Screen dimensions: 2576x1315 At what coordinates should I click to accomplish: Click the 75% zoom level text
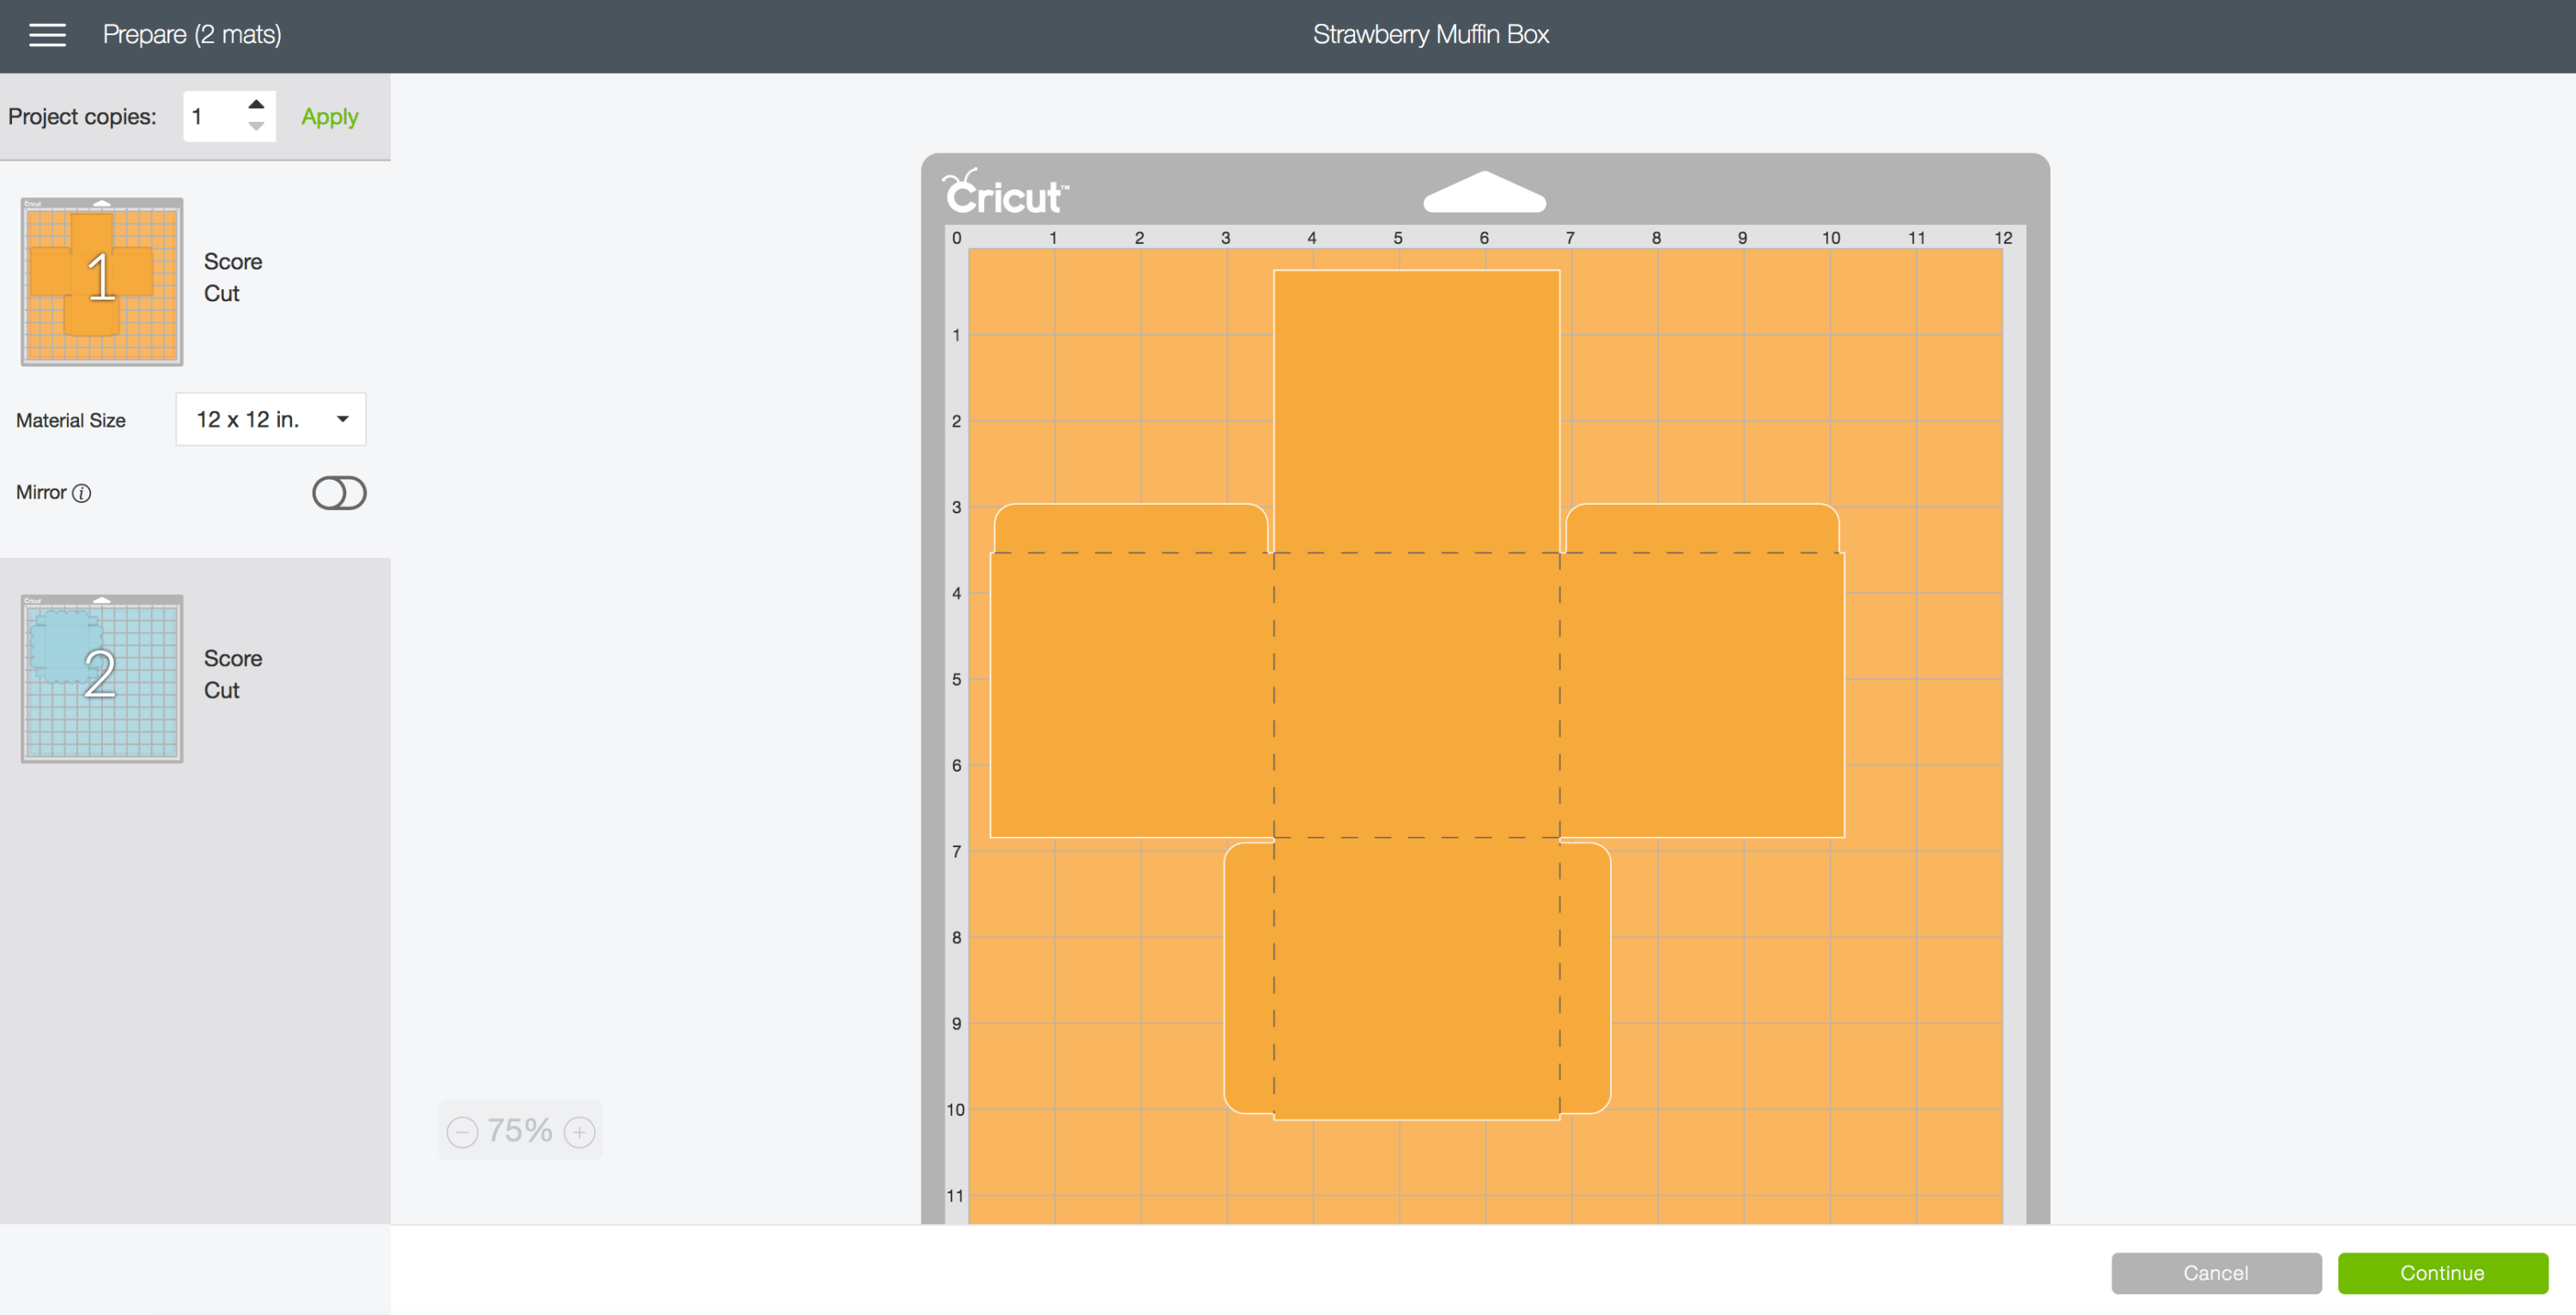tap(519, 1131)
